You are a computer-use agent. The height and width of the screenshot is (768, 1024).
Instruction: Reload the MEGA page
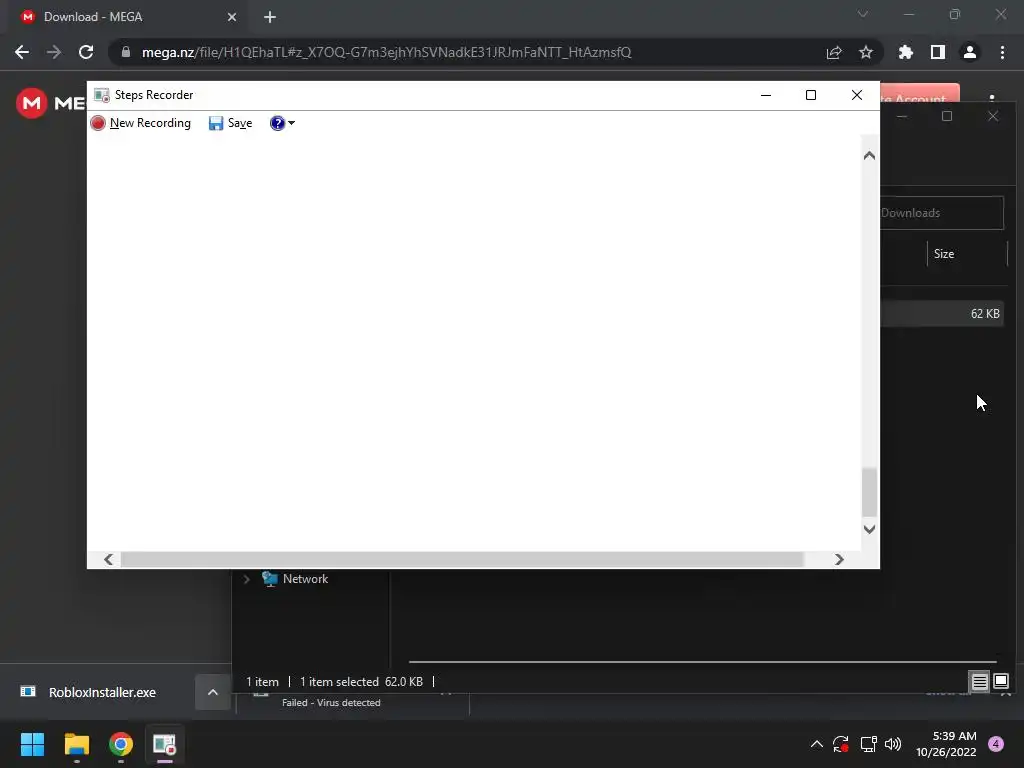pos(86,52)
